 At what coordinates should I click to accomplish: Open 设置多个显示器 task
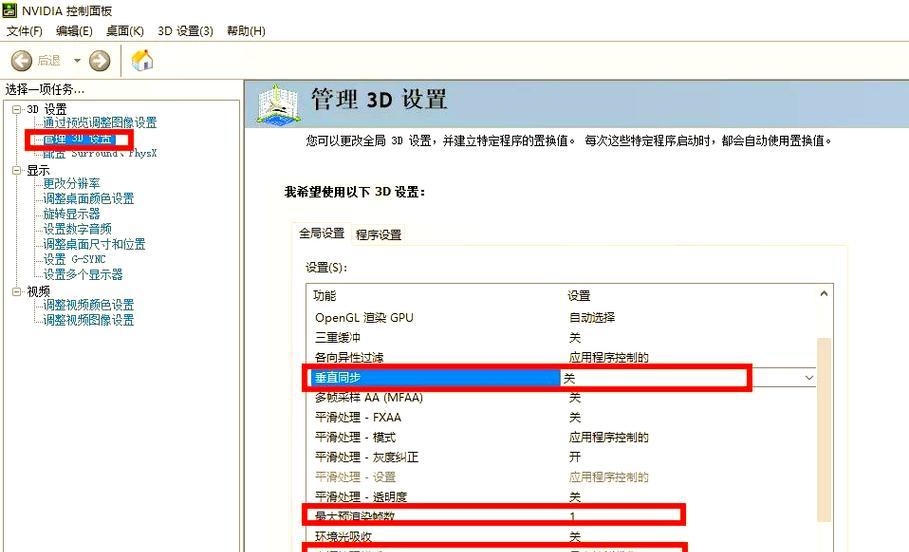[83, 274]
